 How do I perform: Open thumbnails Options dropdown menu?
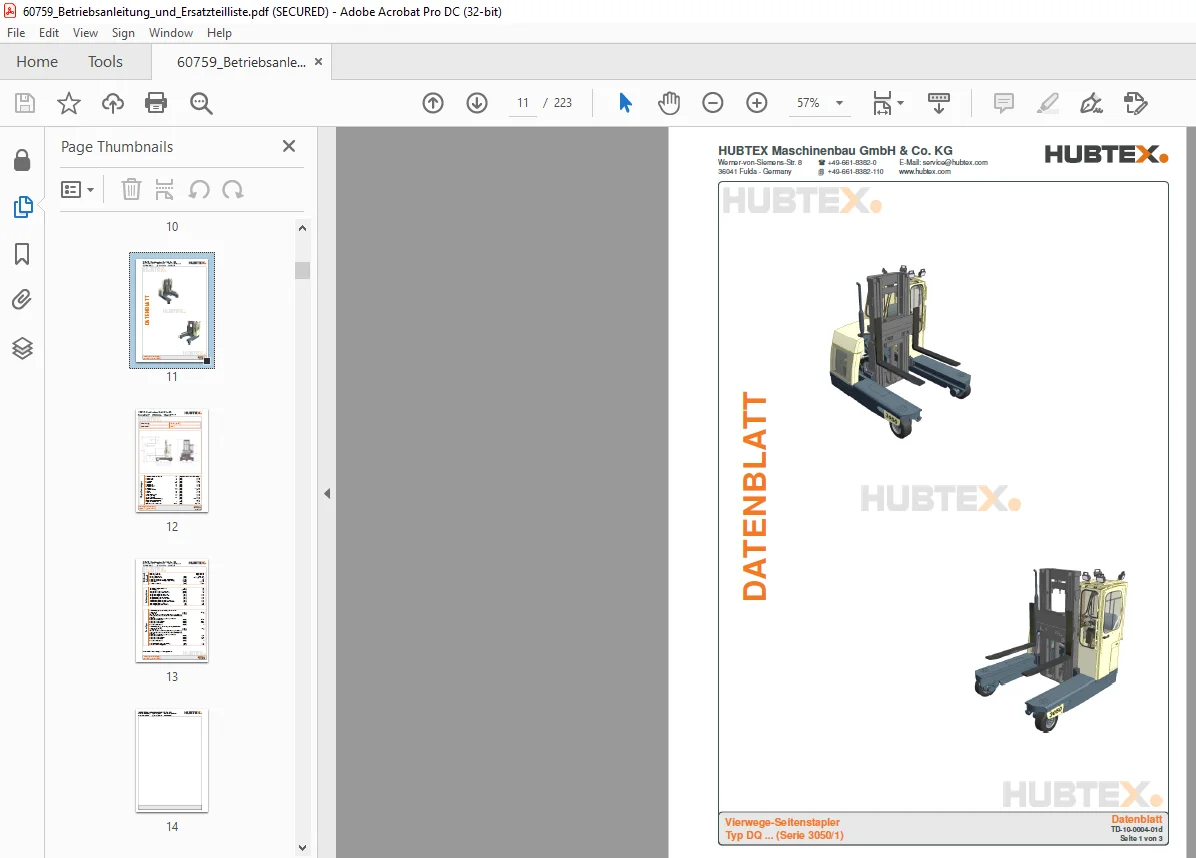(77, 189)
